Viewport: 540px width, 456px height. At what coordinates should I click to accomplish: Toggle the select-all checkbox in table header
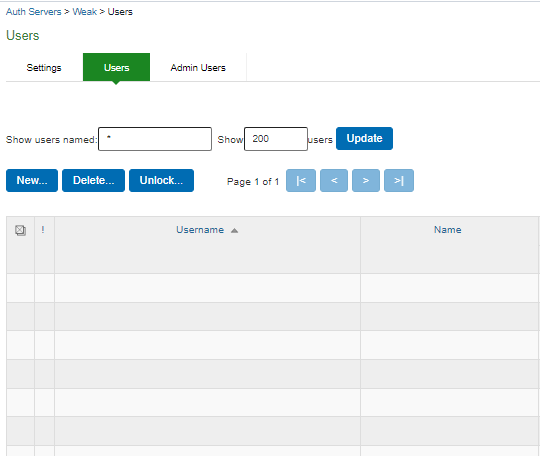[20, 230]
